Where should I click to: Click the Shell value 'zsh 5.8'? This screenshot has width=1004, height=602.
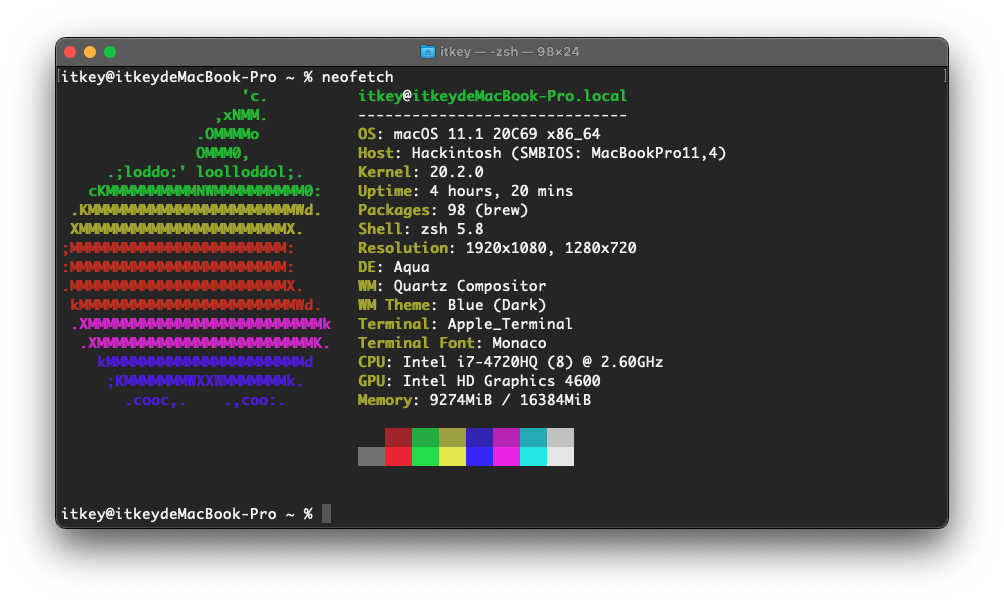(451, 229)
